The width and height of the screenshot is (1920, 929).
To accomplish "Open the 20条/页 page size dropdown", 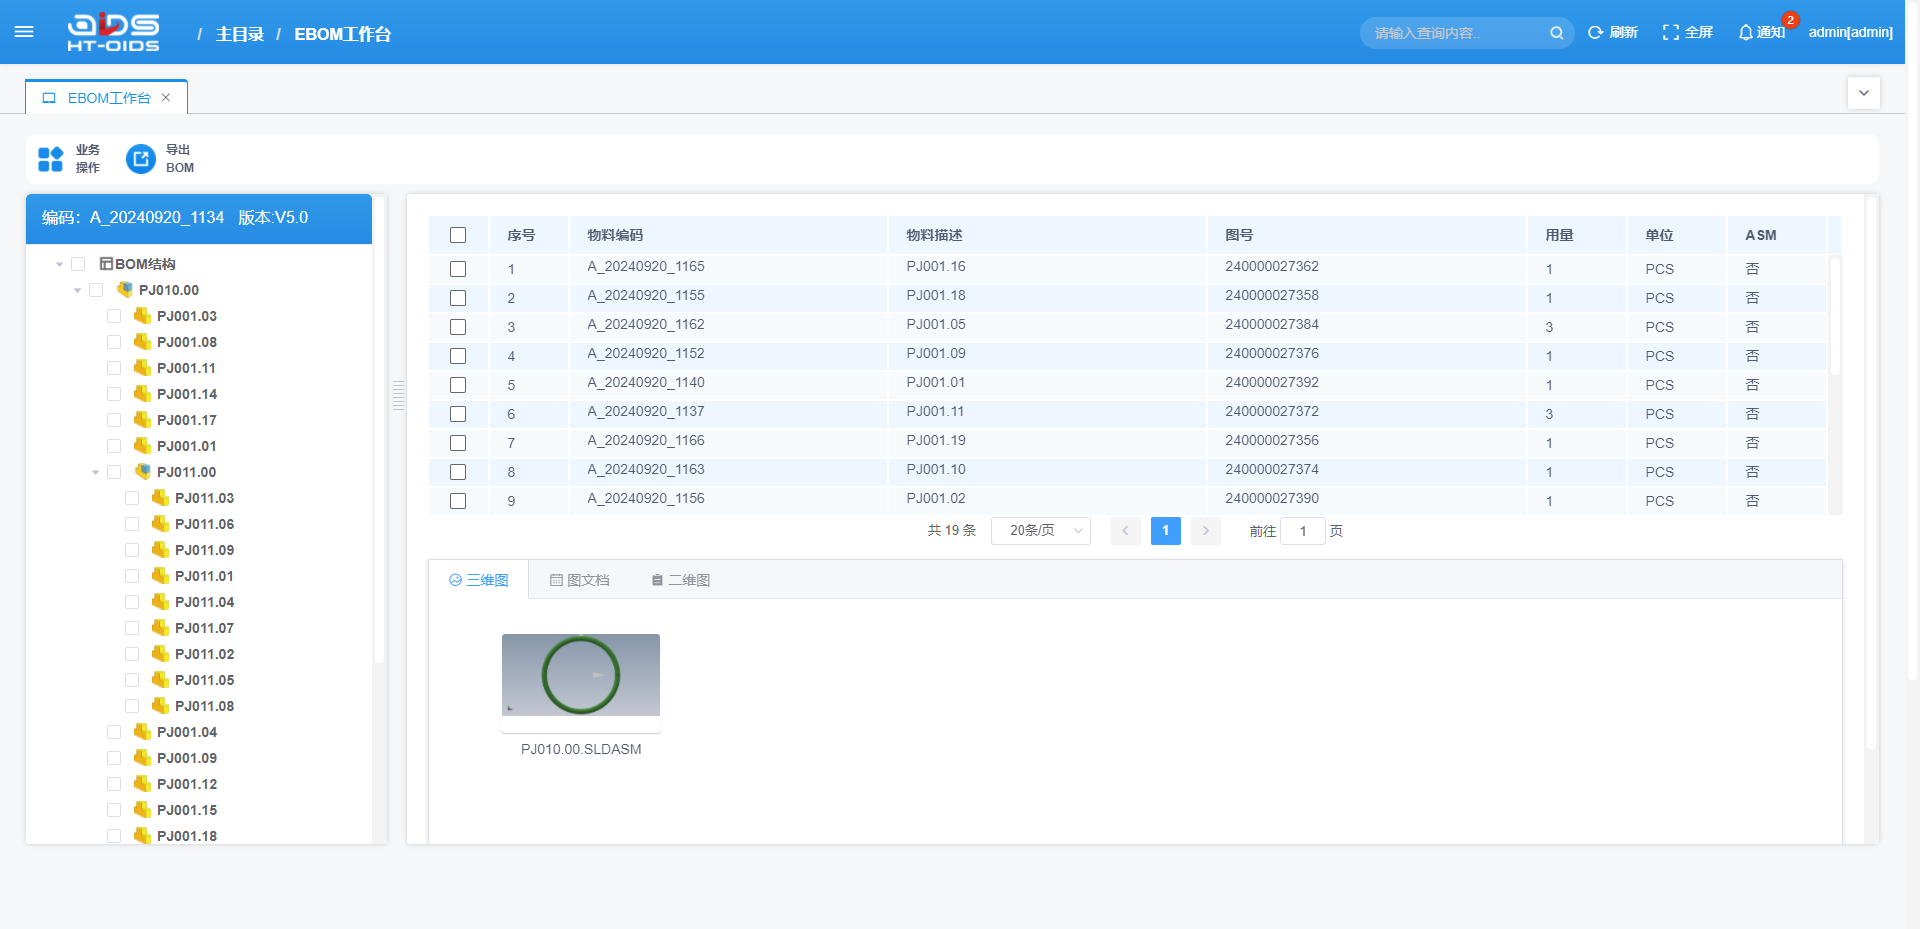I will [x=1040, y=531].
